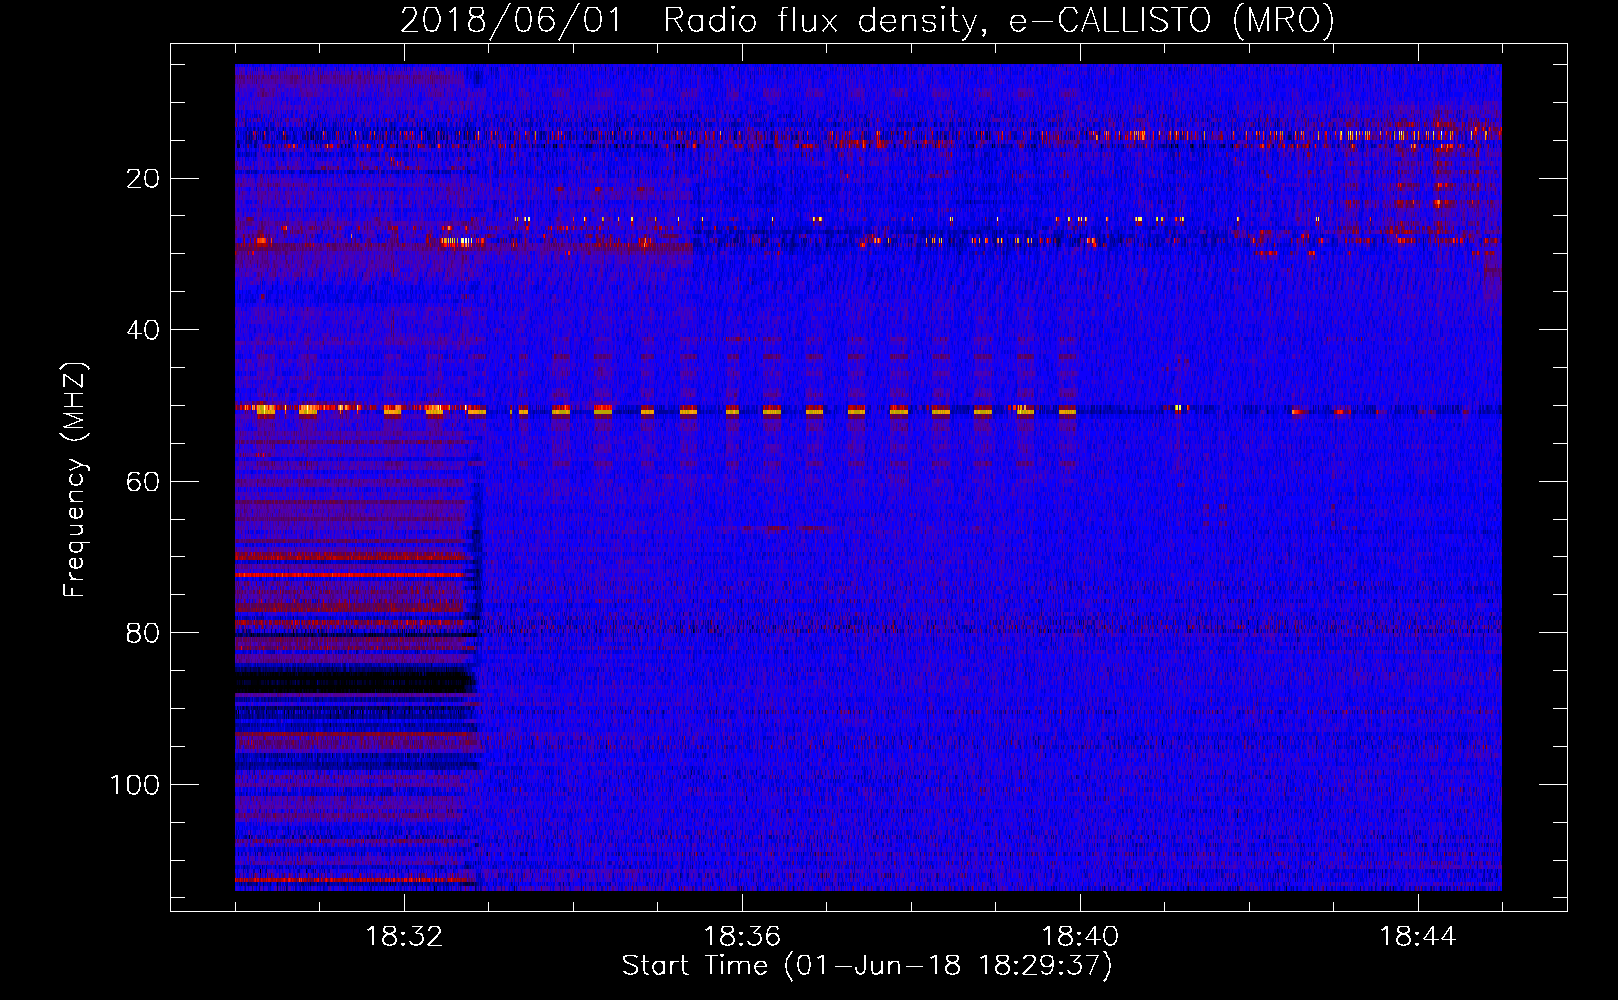The width and height of the screenshot is (1618, 1000).
Task: Click the plot title '2018/06/01 Radio flux density, e-CALLISTO (MRO)'
Action: pyautogui.click(x=867, y=20)
